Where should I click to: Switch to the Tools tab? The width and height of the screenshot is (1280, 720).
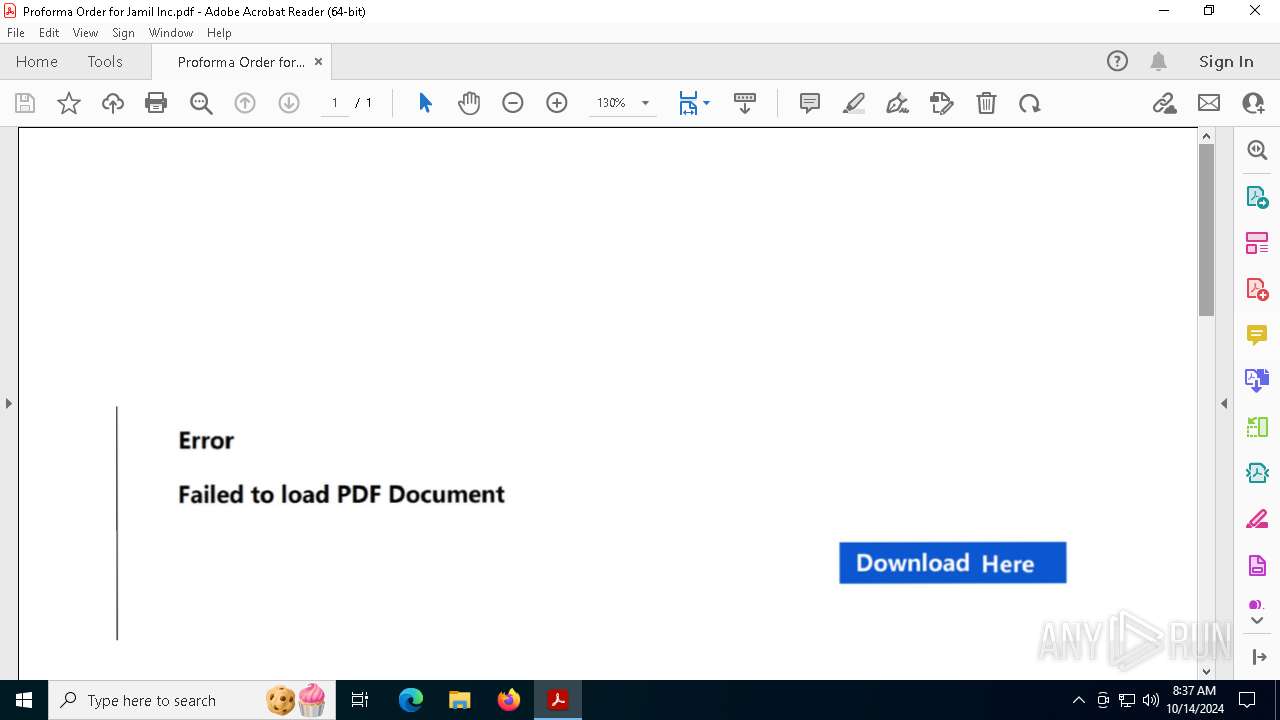(x=105, y=61)
